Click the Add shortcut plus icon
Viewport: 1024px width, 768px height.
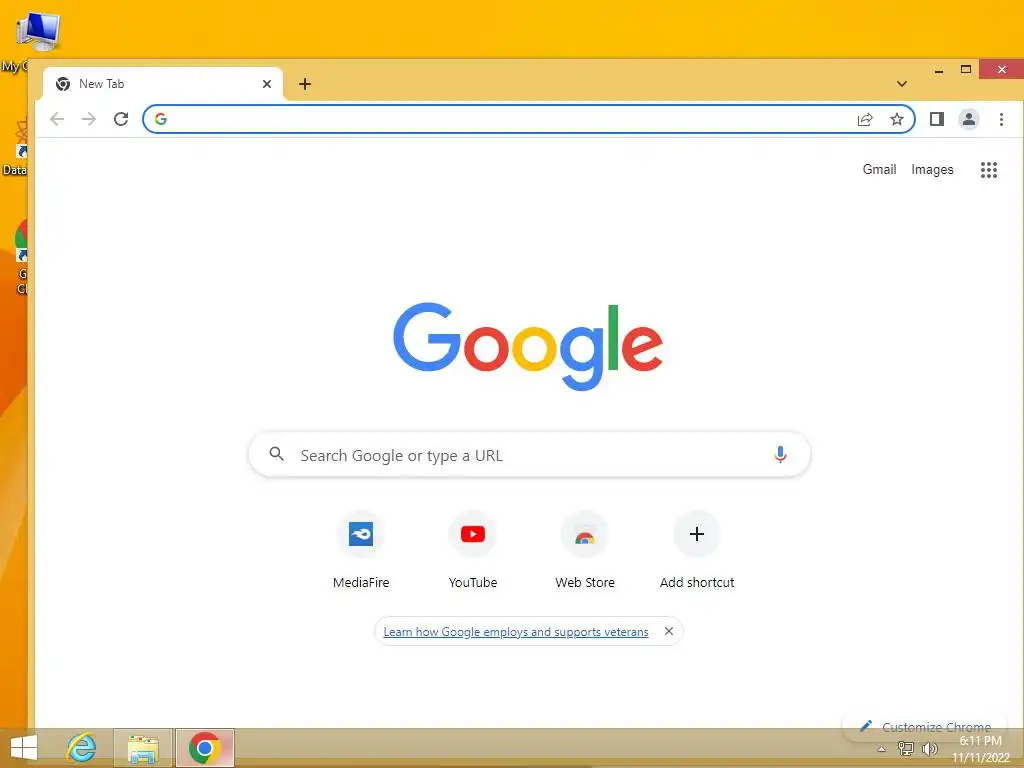tap(697, 534)
